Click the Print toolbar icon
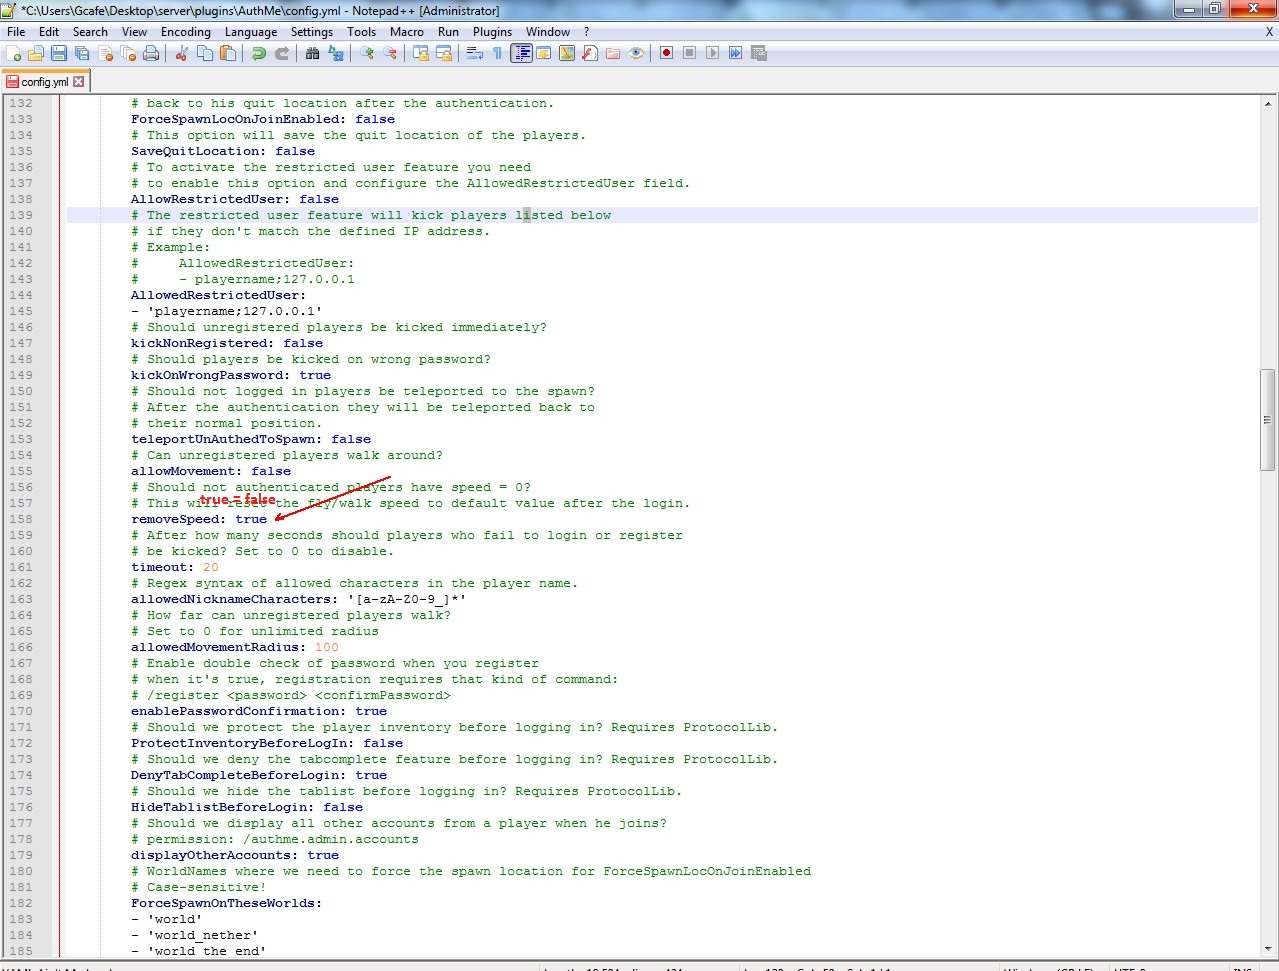This screenshot has width=1279, height=971. tap(151, 53)
